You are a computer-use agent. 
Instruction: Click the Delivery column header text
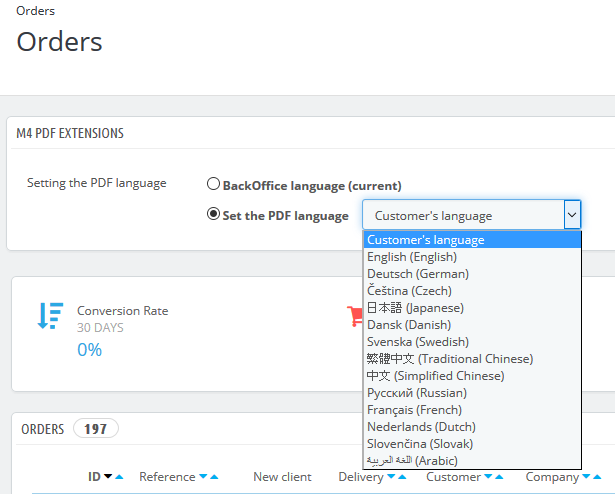(x=361, y=477)
